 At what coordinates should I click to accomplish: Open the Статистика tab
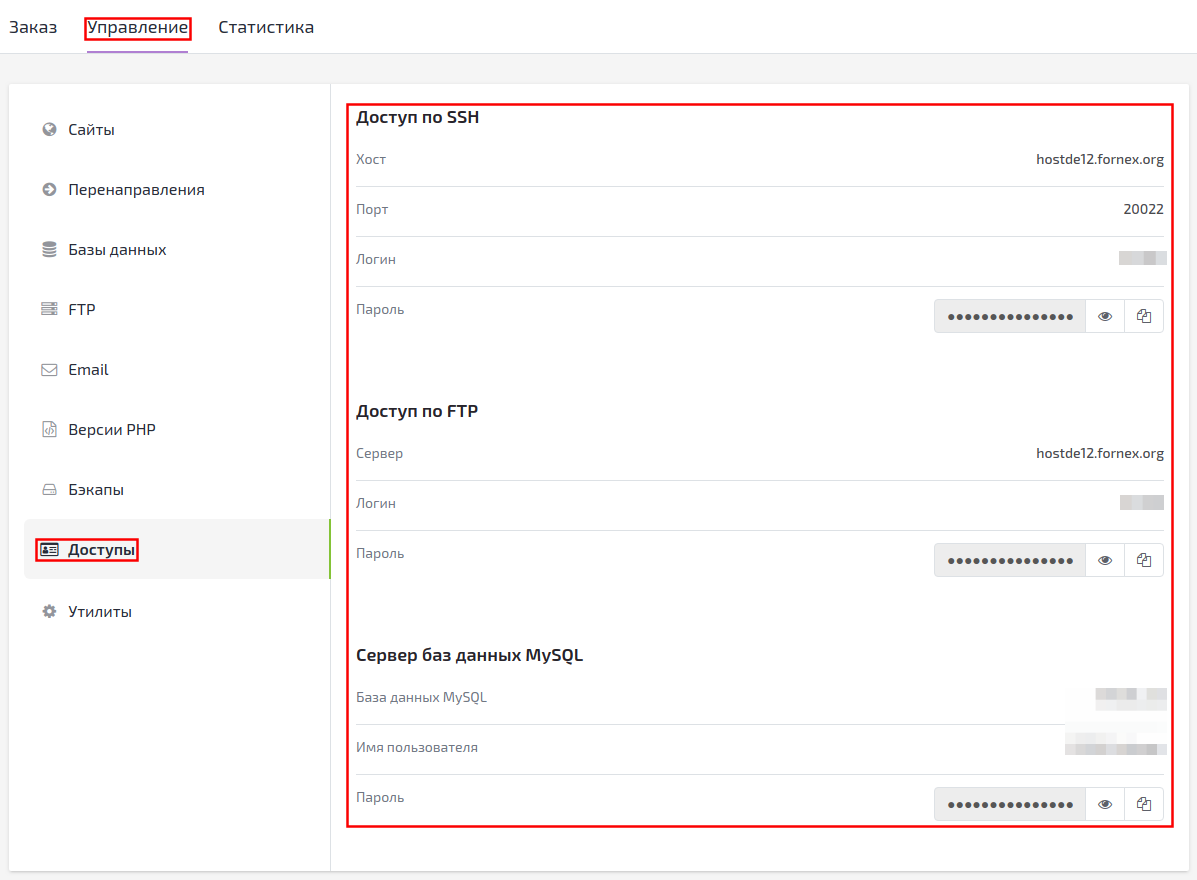point(266,27)
